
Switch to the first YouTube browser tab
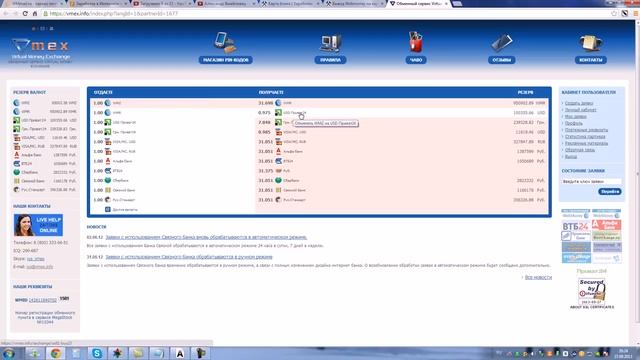tap(162, 4)
